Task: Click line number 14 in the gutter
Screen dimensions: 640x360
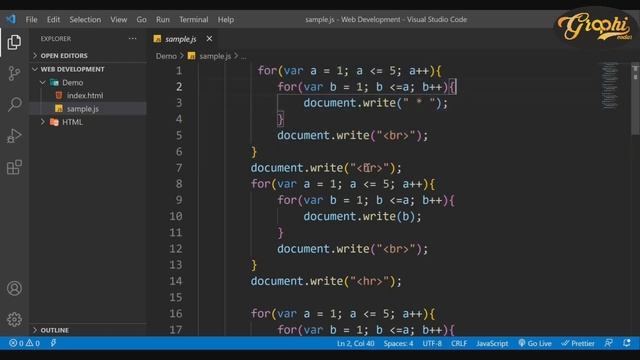Action: (x=176, y=281)
